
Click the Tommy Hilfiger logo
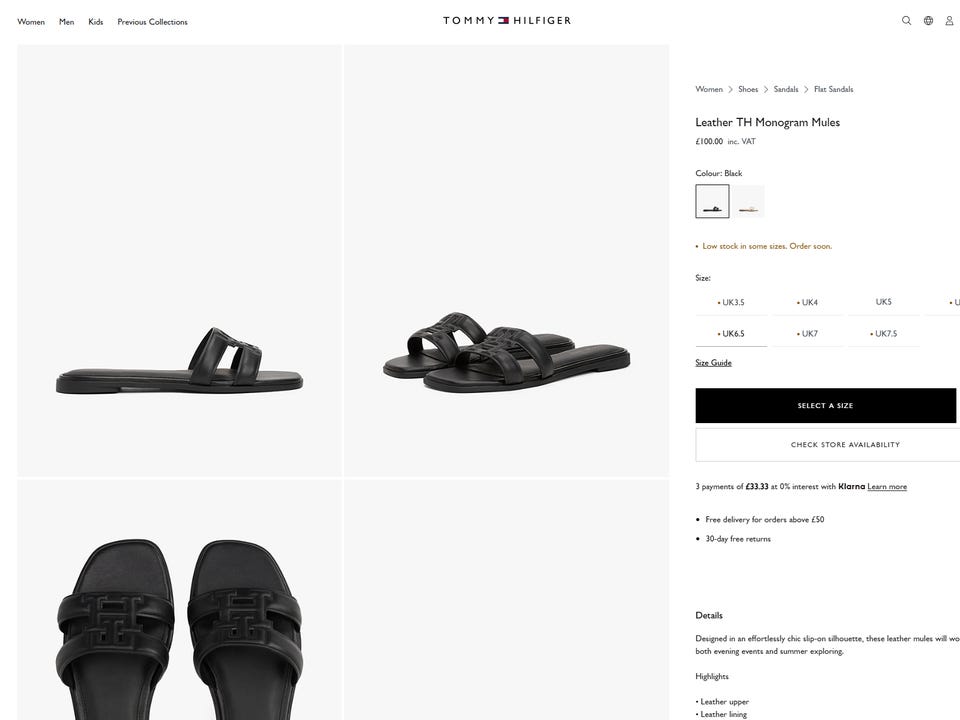point(507,21)
